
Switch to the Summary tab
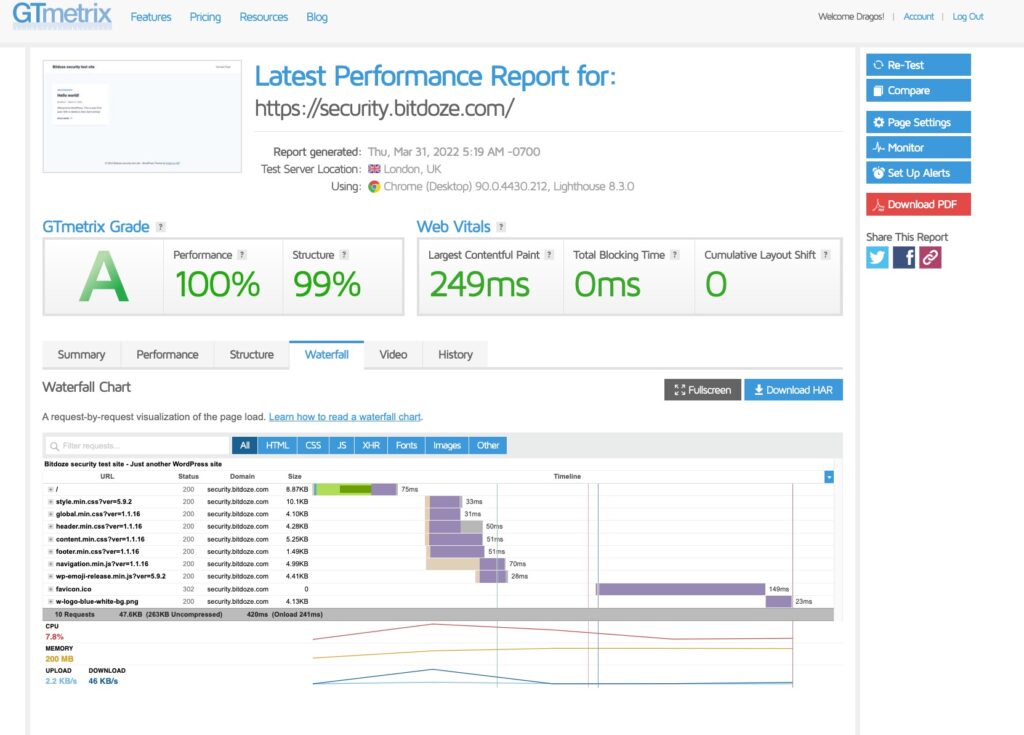82,355
